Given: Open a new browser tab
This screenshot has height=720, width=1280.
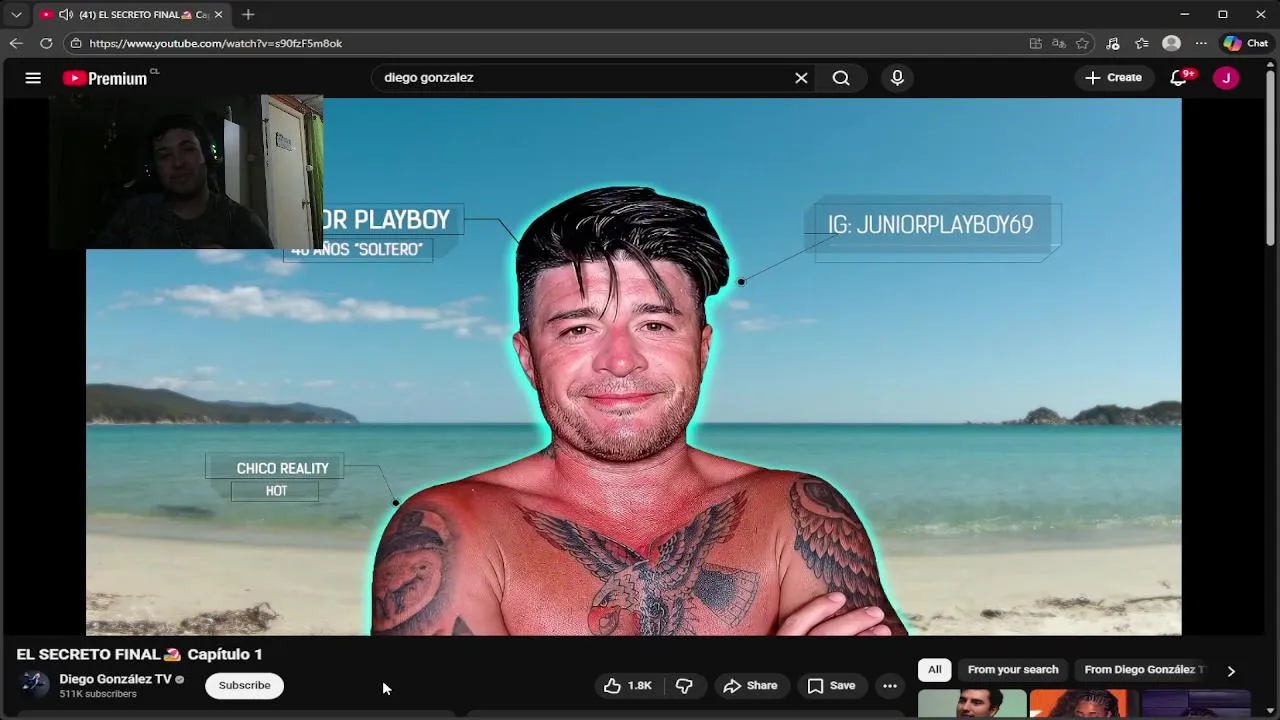Looking at the screenshot, I should tap(248, 15).
